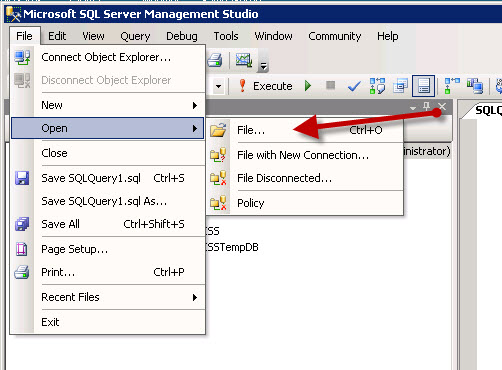Click the Policy icon in submenu

218,203
